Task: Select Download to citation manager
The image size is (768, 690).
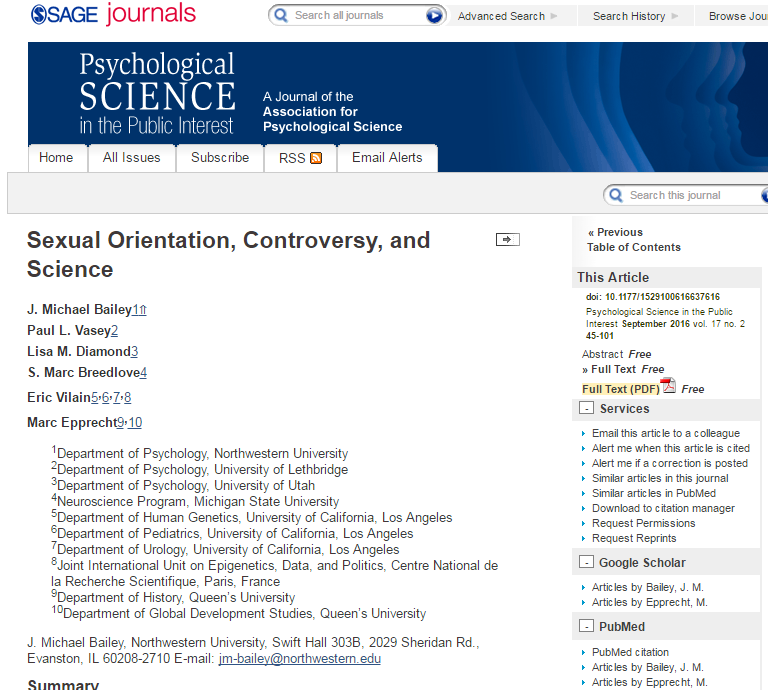Action: (x=663, y=508)
